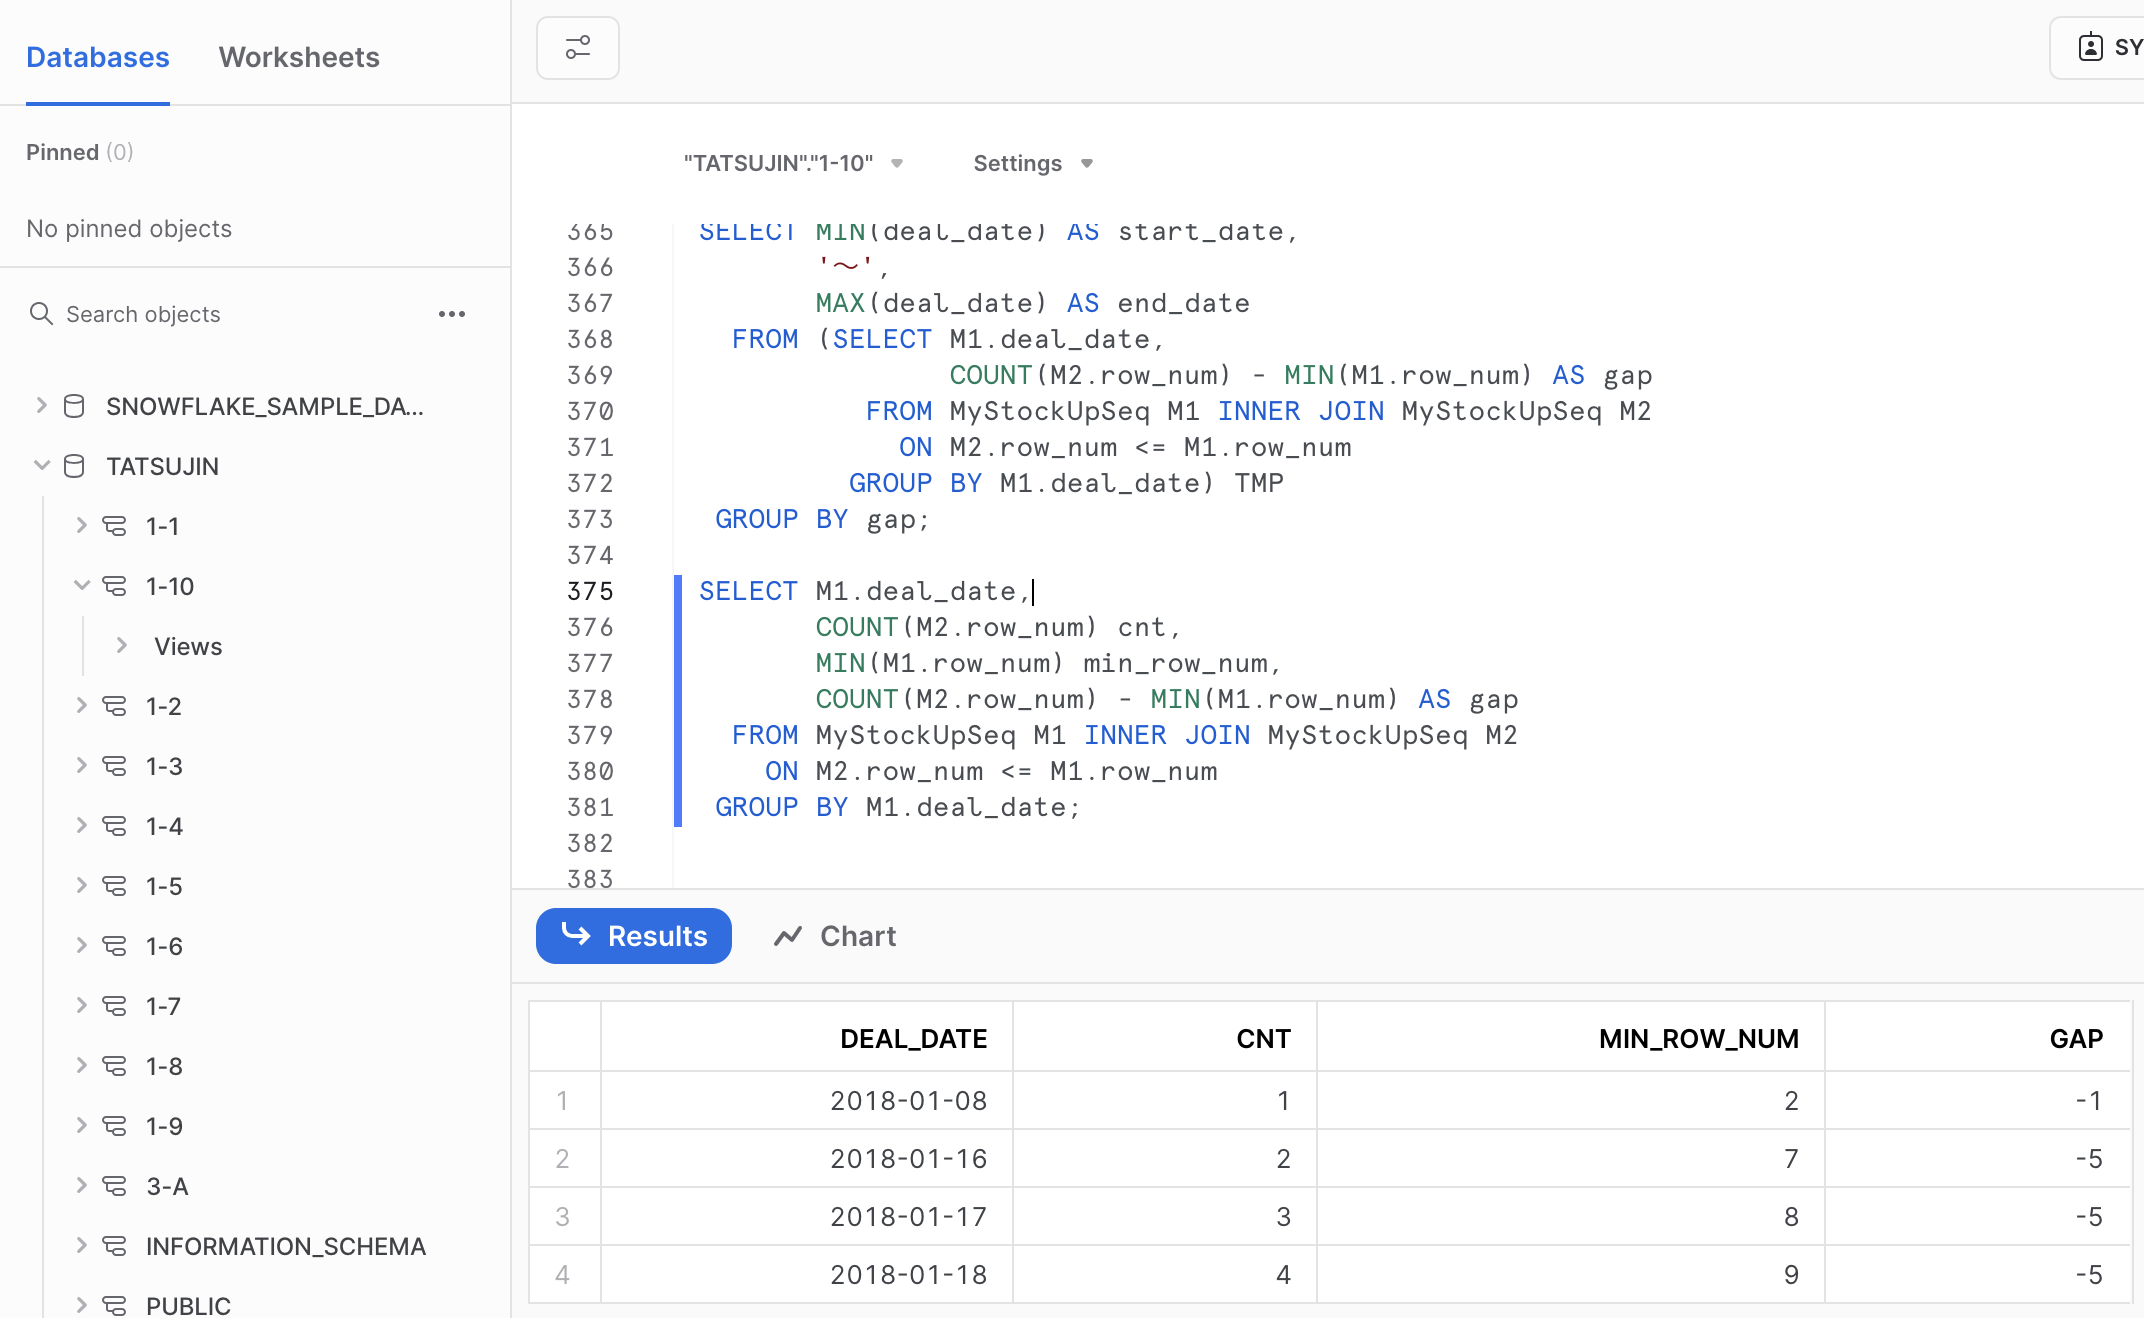Viewport: 2144px width, 1318px height.
Task: Click the SY user profile icon
Action: point(2091,46)
